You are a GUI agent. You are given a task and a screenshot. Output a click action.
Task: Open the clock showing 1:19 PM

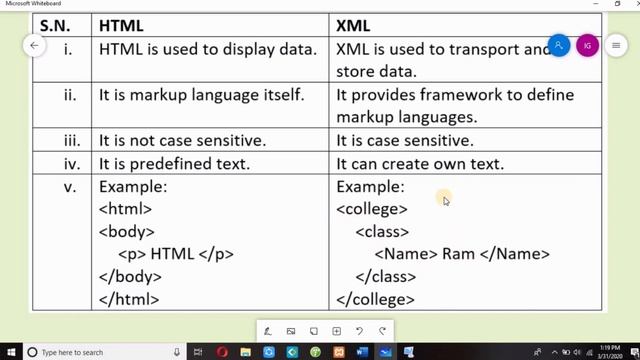click(x=610, y=352)
